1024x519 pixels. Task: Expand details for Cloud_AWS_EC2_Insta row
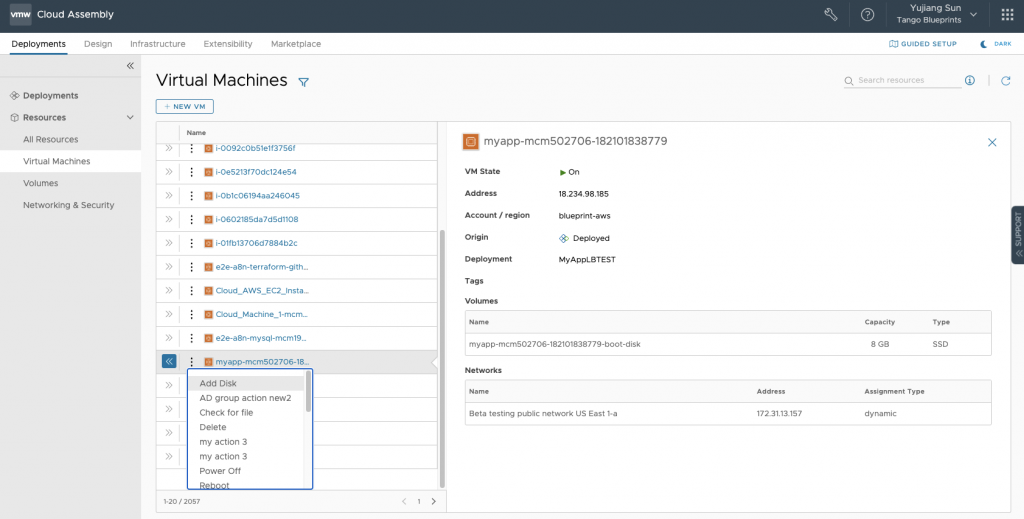point(169,291)
